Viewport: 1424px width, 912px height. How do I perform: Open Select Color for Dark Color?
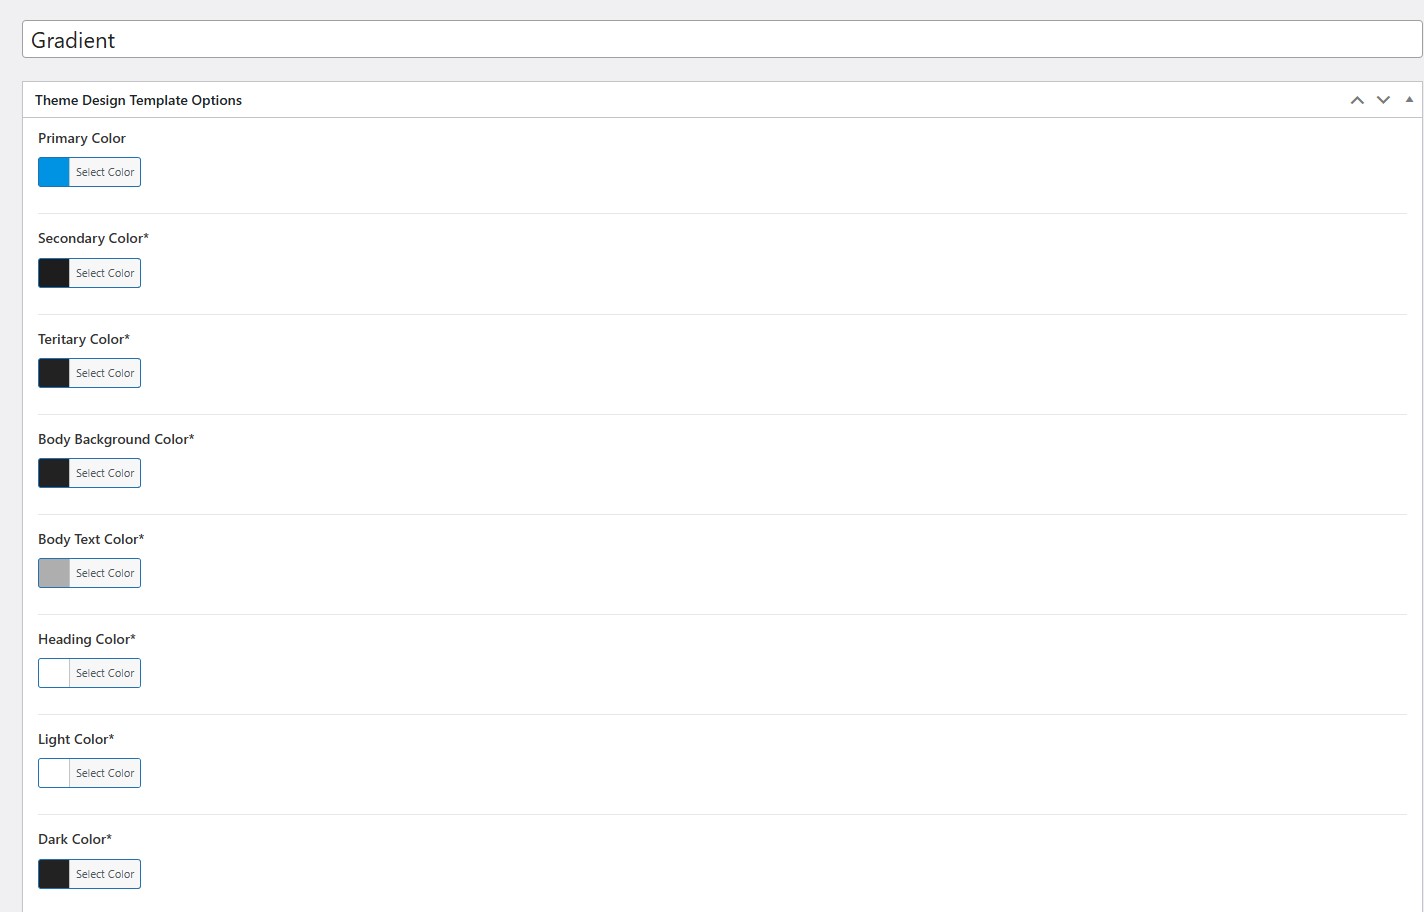coord(105,874)
